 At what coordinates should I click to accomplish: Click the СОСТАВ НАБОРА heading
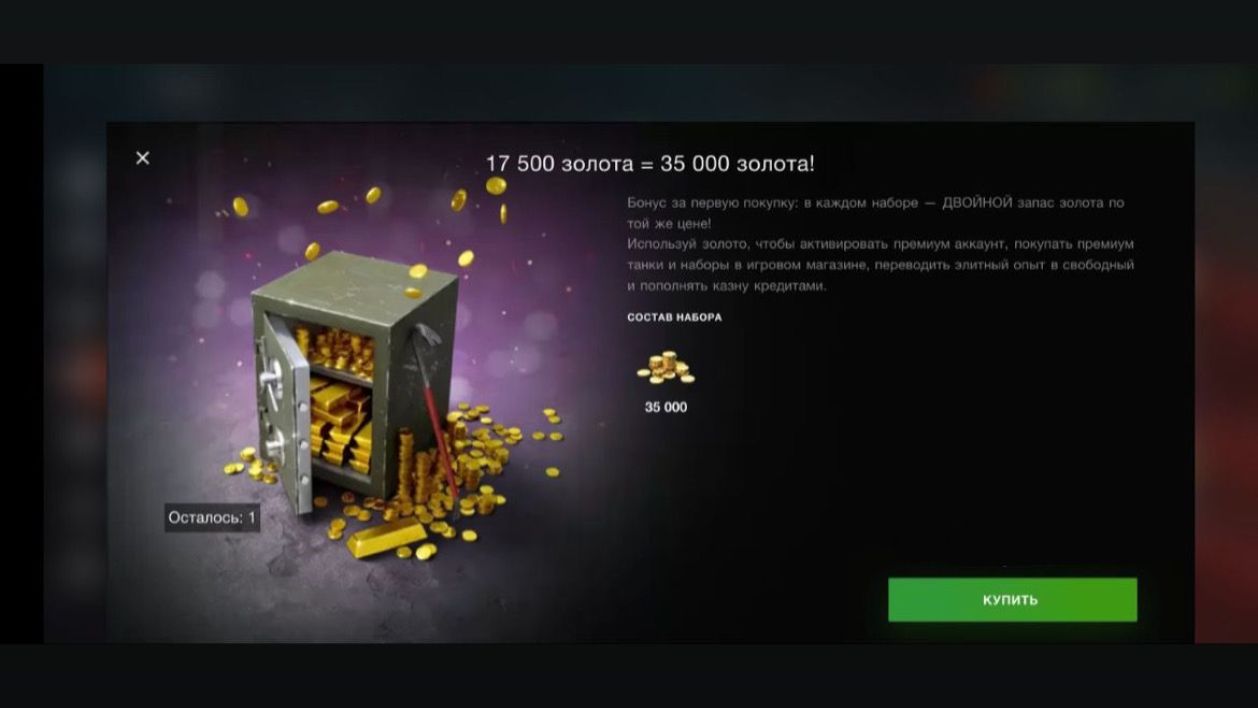pyautogui.click(x=674, y=317)
